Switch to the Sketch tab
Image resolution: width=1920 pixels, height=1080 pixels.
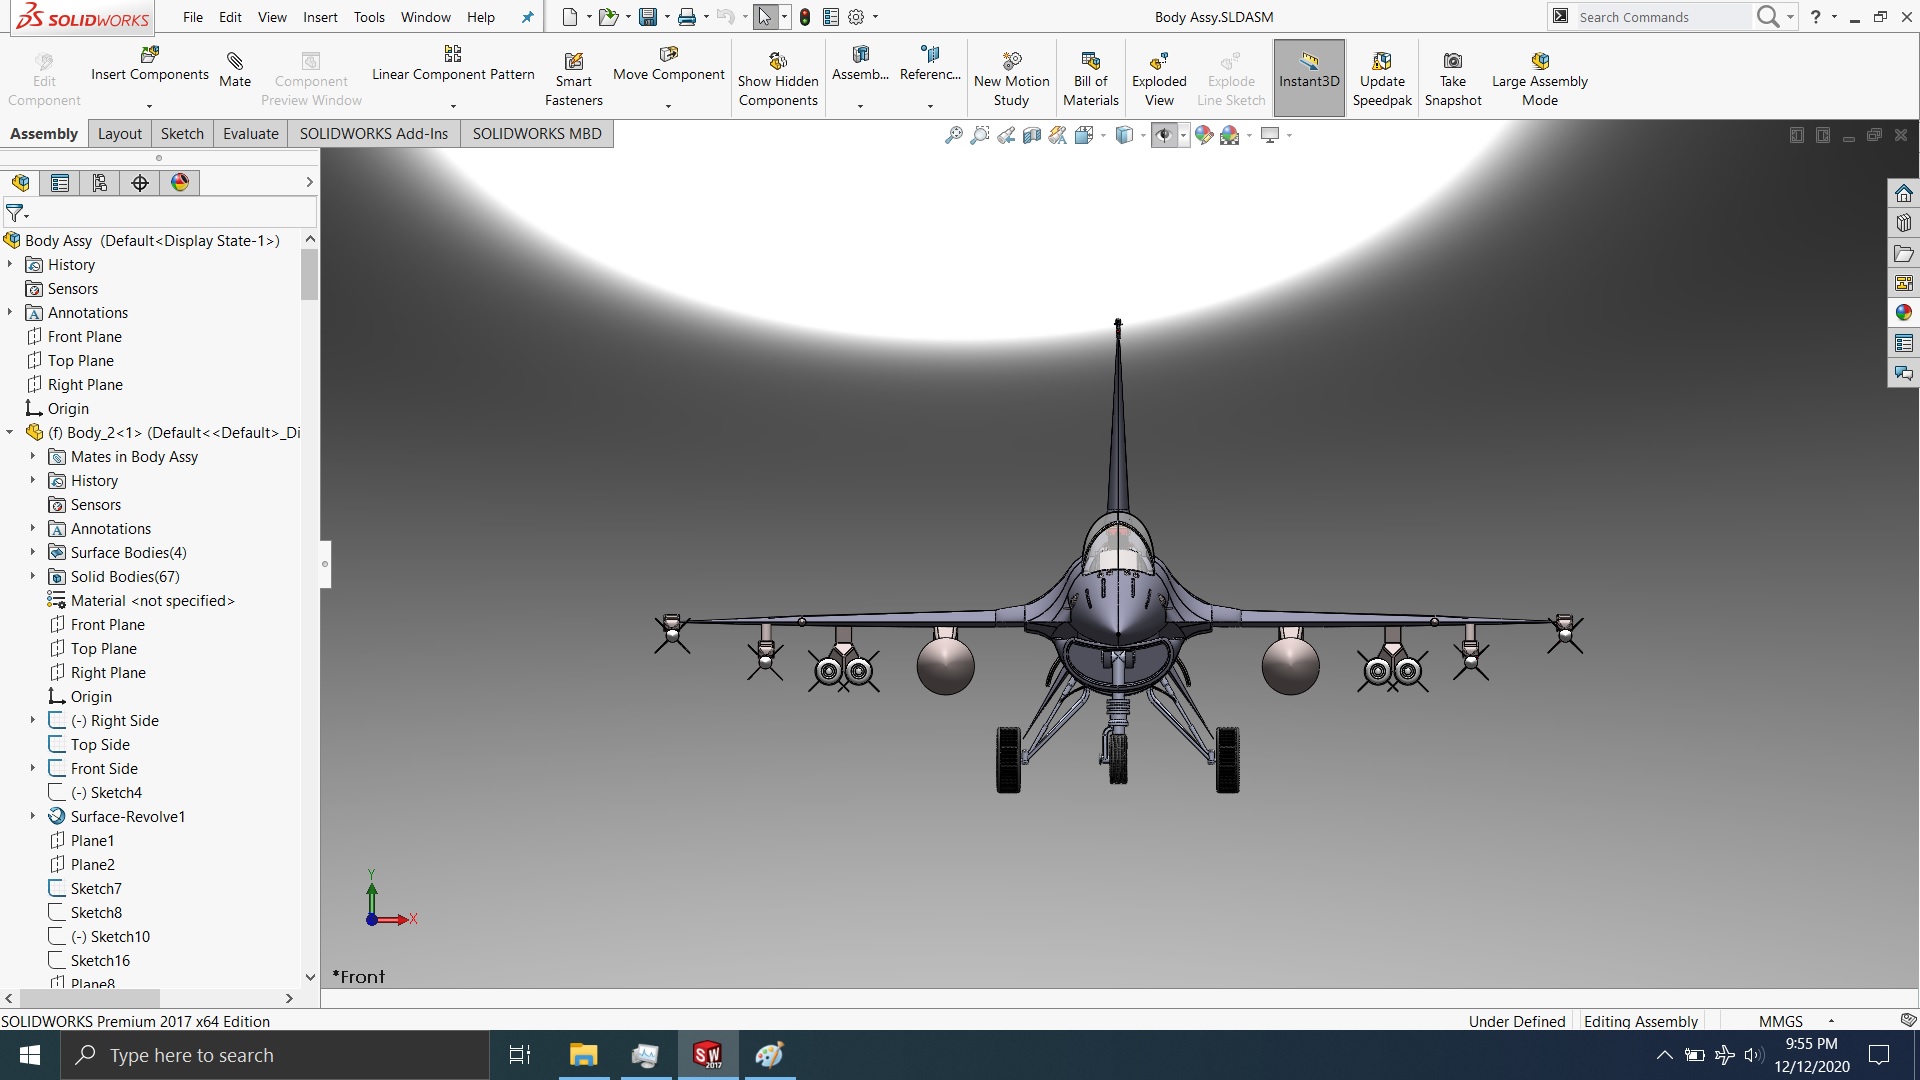coord(182,134)
